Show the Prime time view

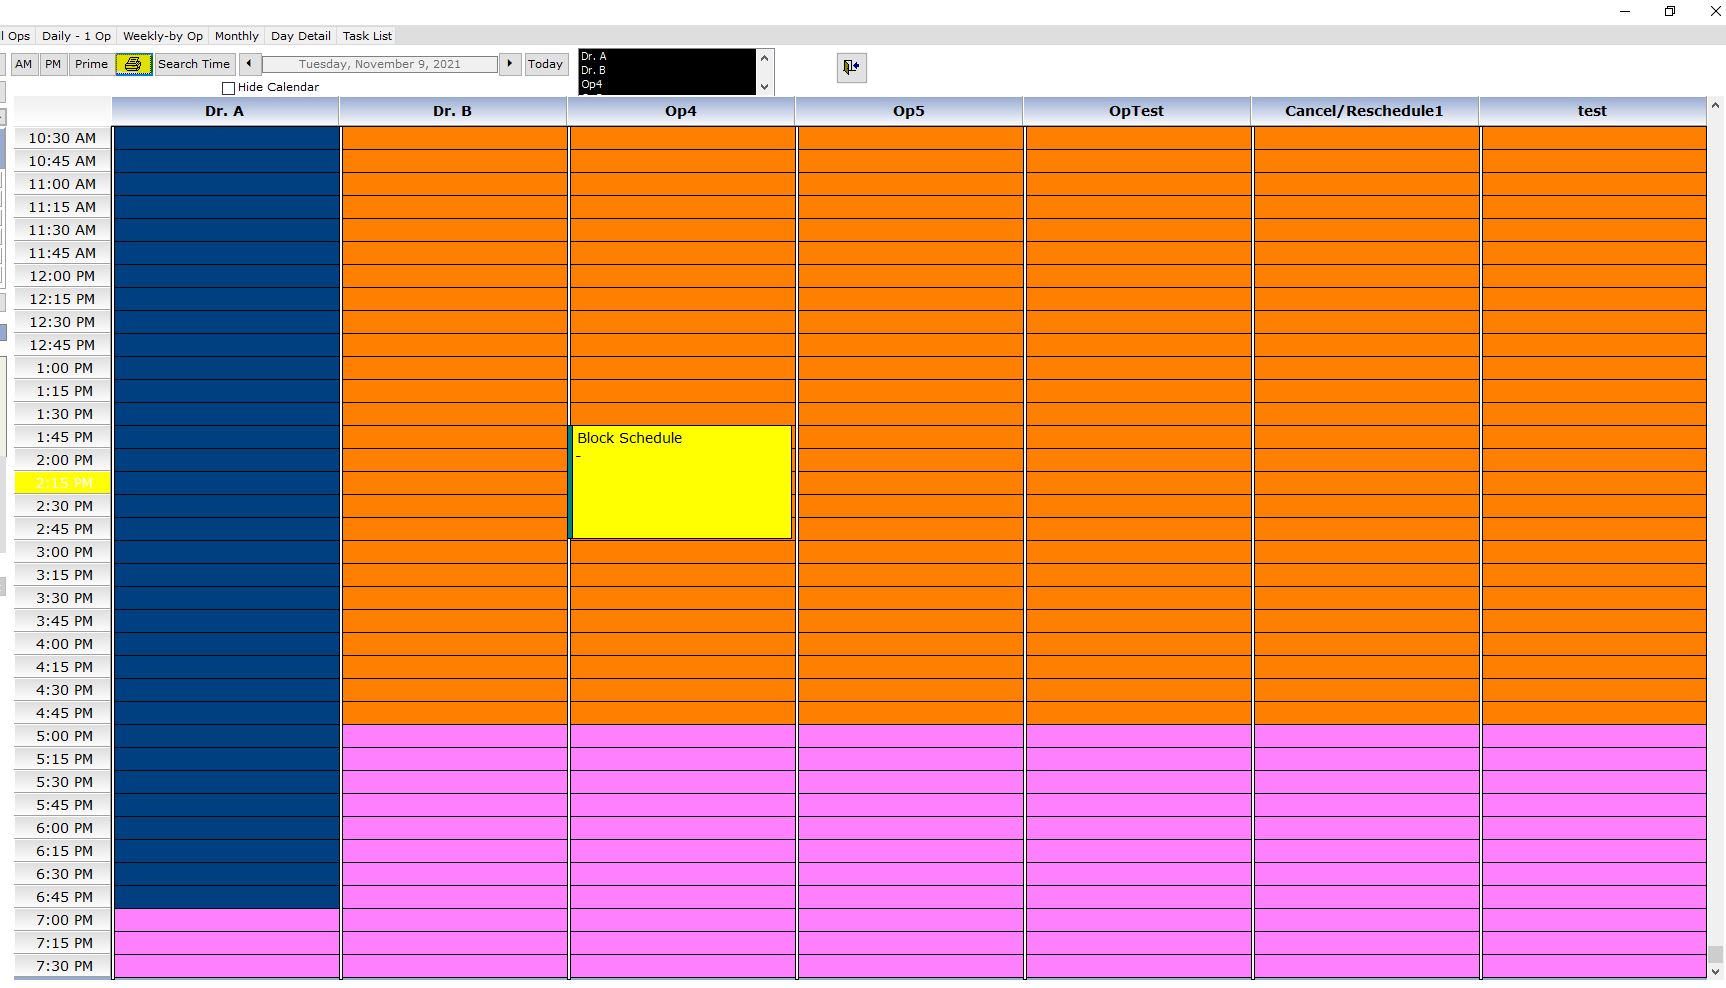(x=91, y=64)
